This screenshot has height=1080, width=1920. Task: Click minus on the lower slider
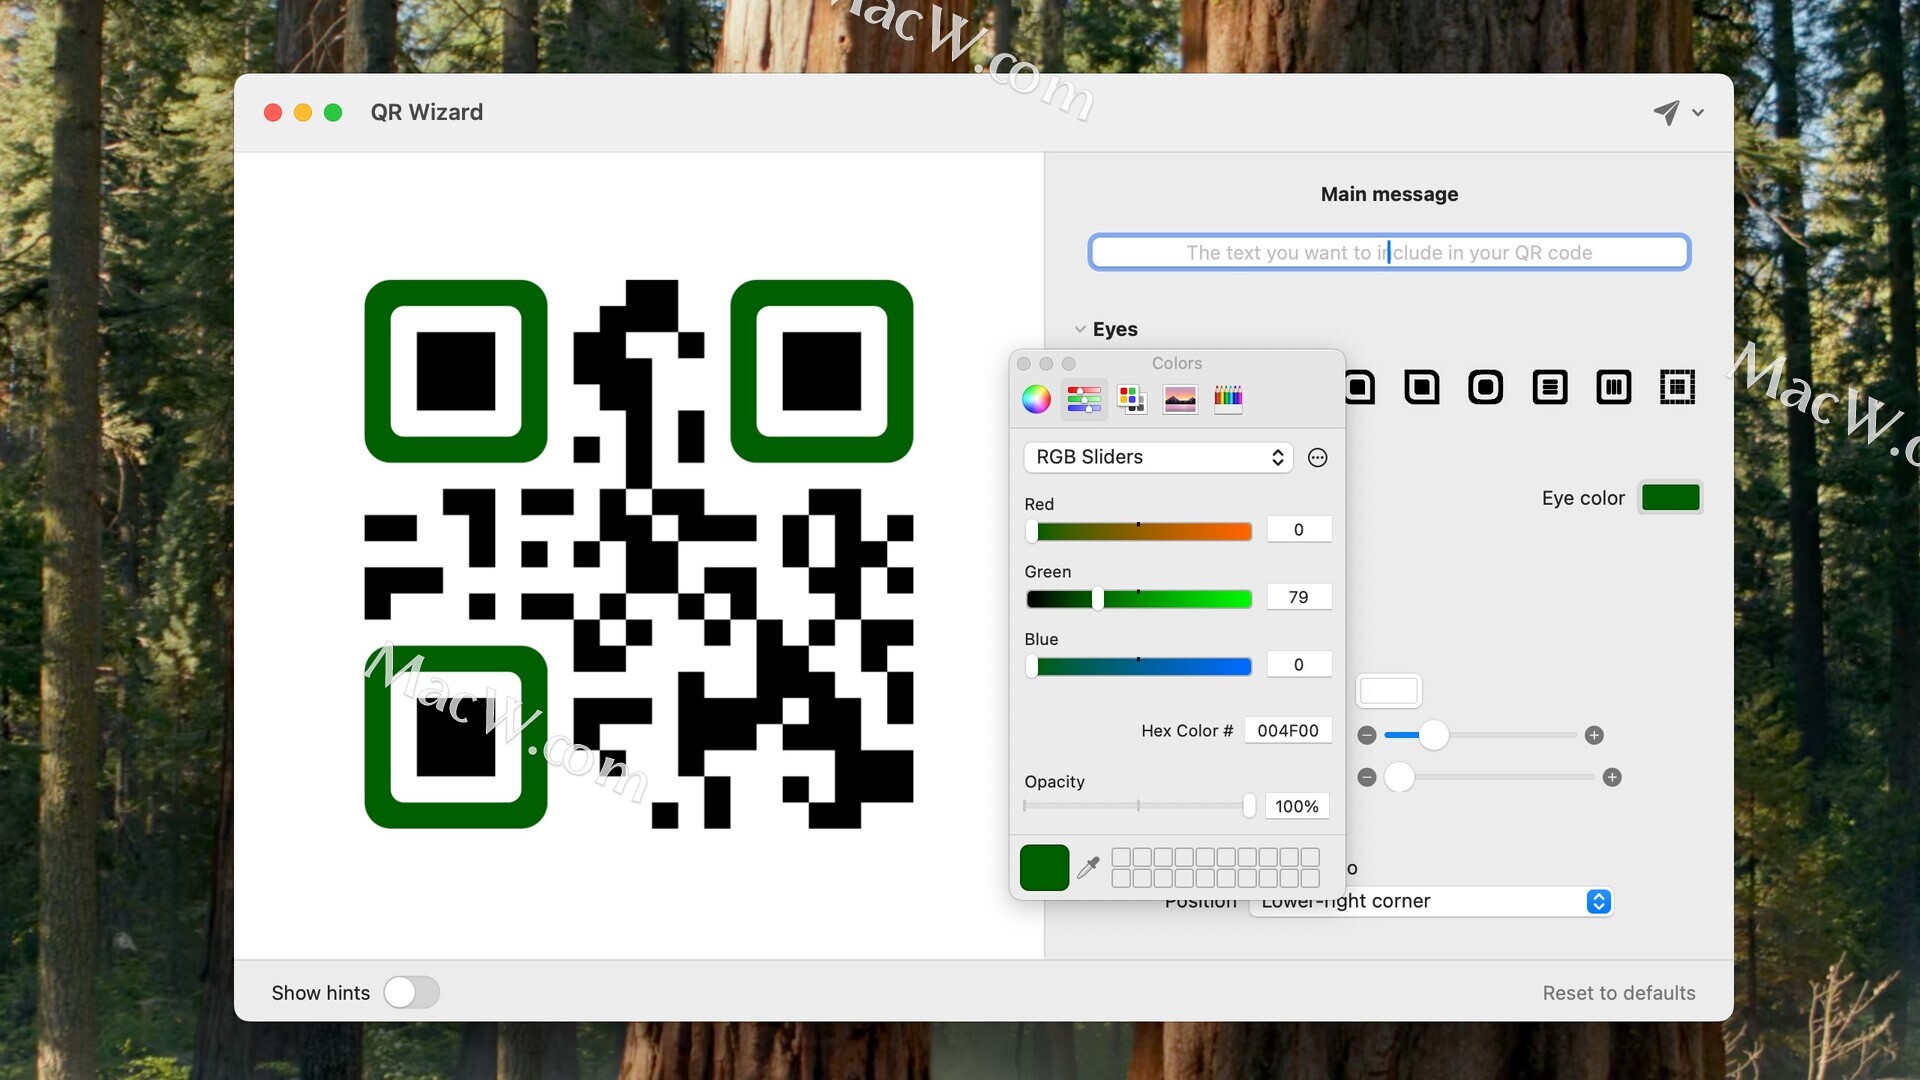tap(1367, 777)
